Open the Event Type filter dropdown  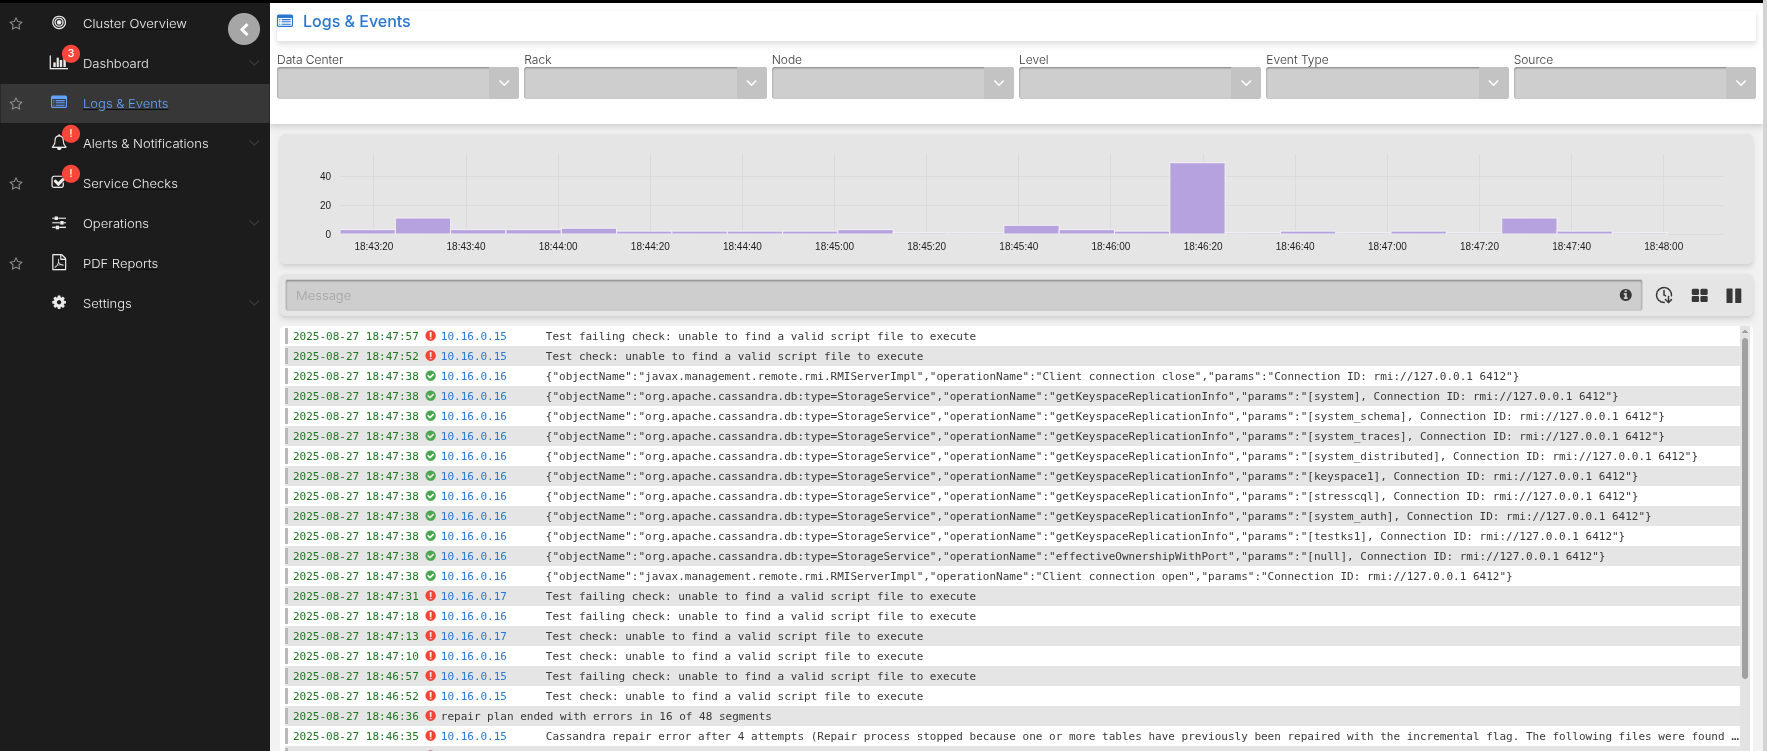pos(1386,83)
